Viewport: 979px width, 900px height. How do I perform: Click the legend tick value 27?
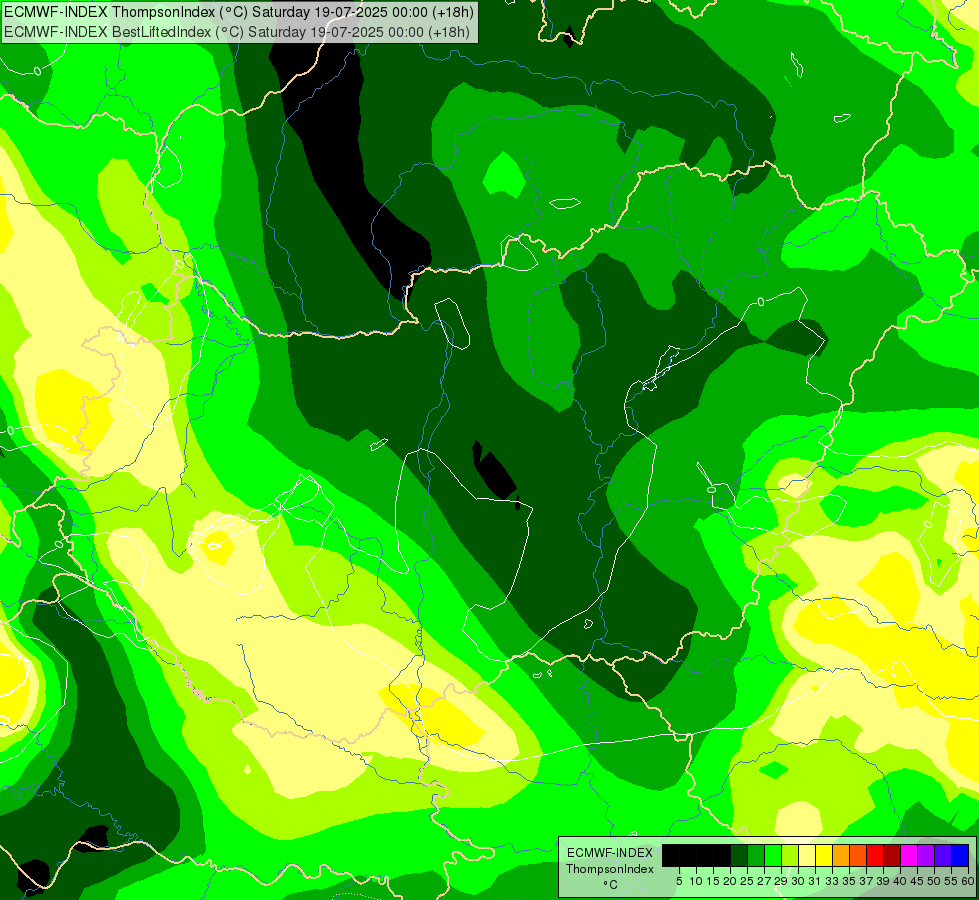(764, 881)
